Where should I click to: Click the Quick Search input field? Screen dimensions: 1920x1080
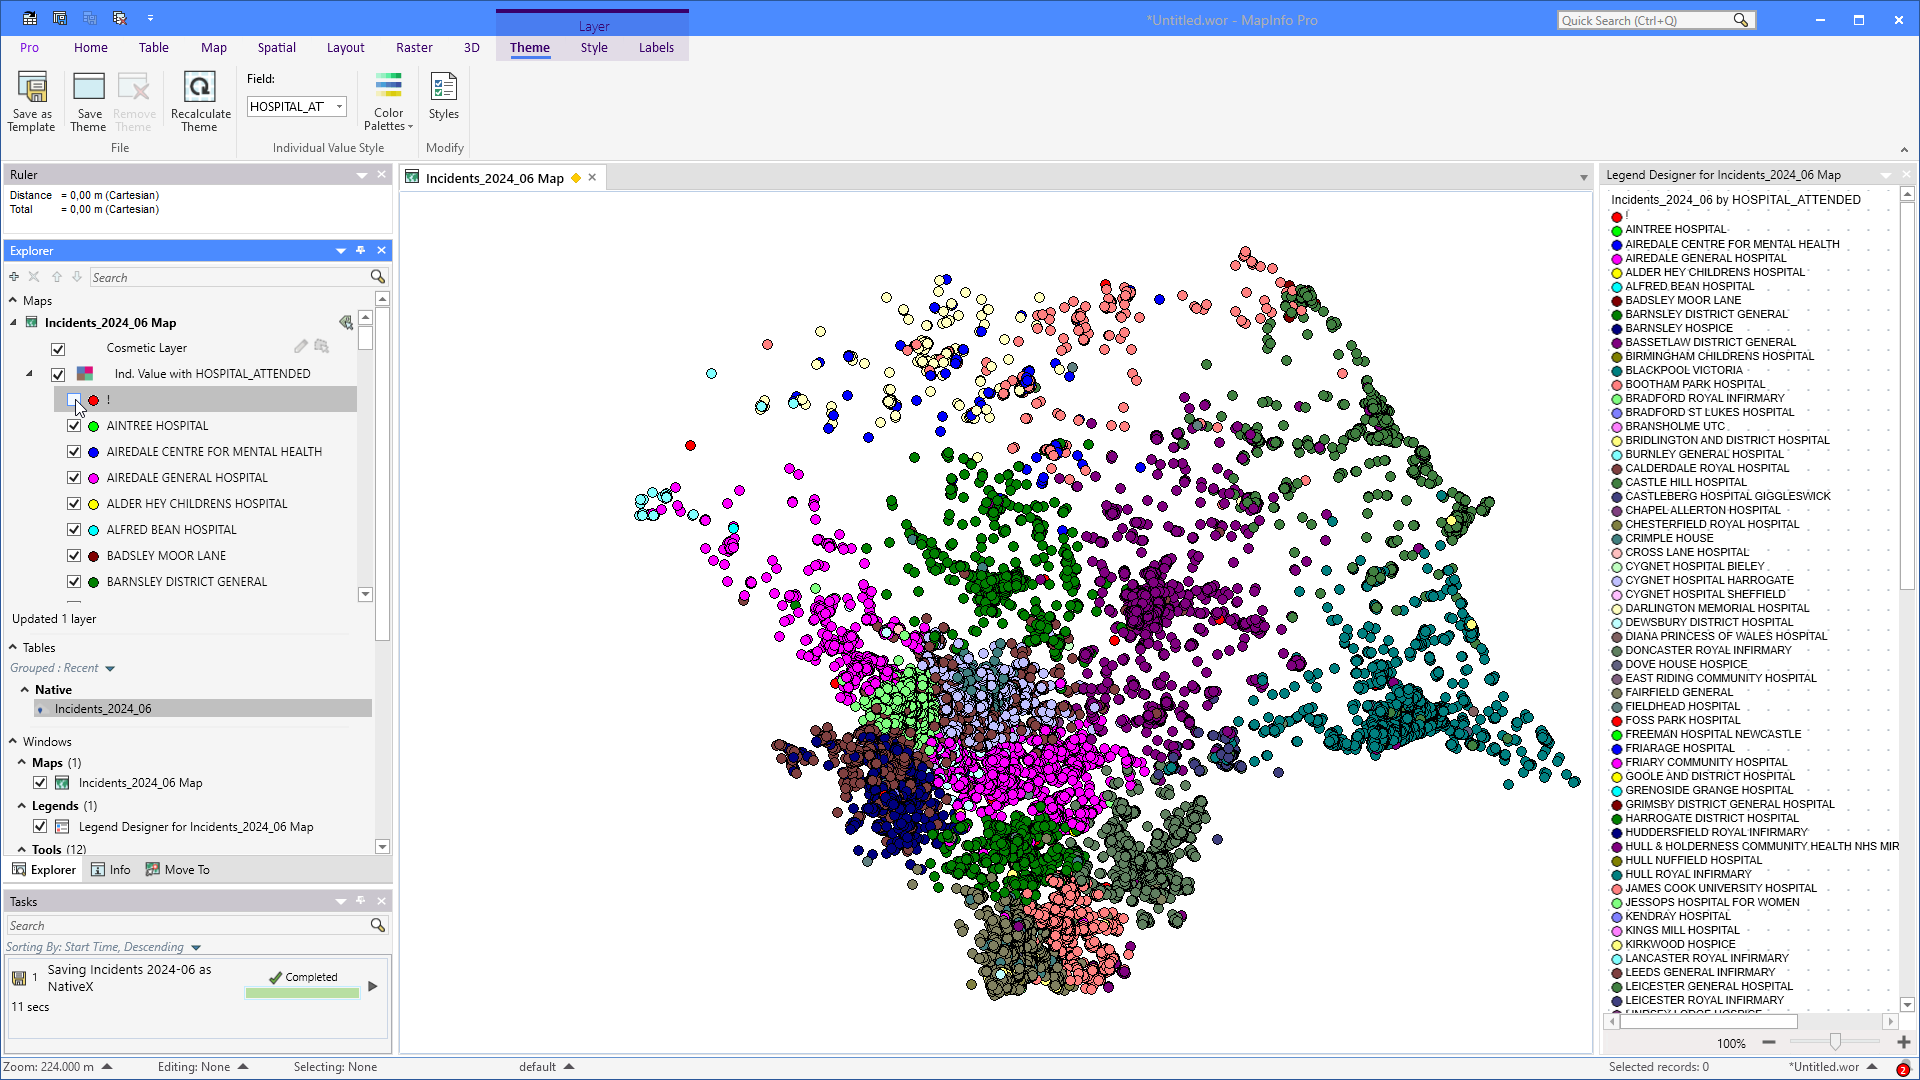1645,20
